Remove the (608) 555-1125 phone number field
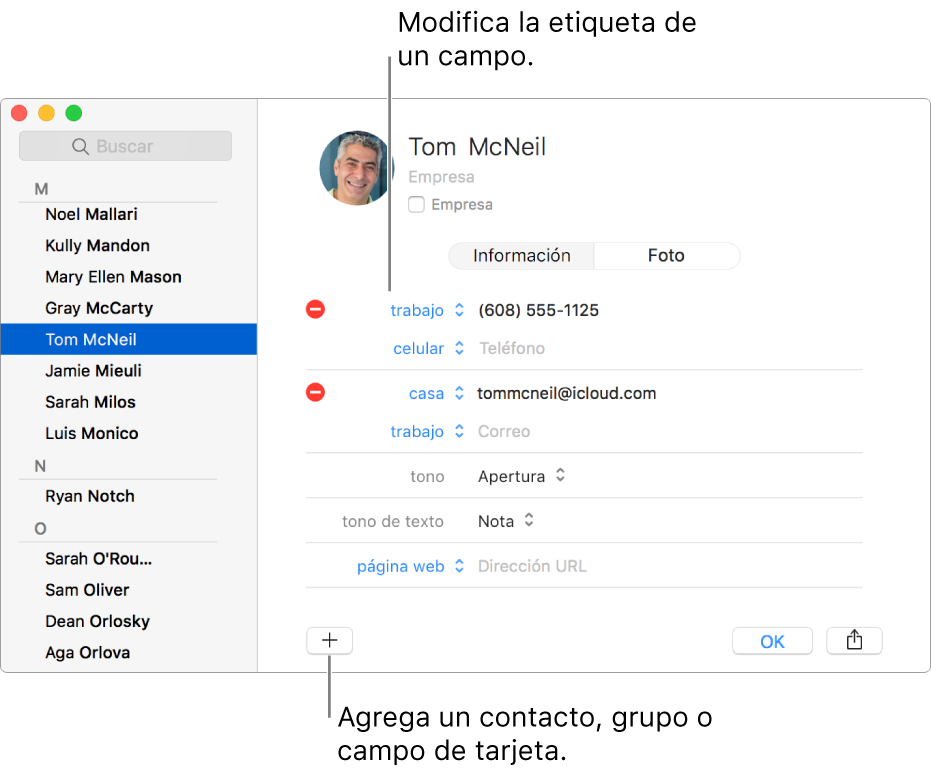Viewport: 931px width, 774px height. (315, 309)
